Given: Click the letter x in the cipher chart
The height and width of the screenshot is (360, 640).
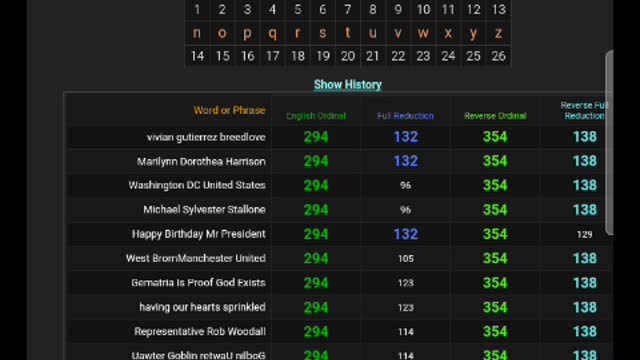Looking at the screenshot, I should point(448,33).
